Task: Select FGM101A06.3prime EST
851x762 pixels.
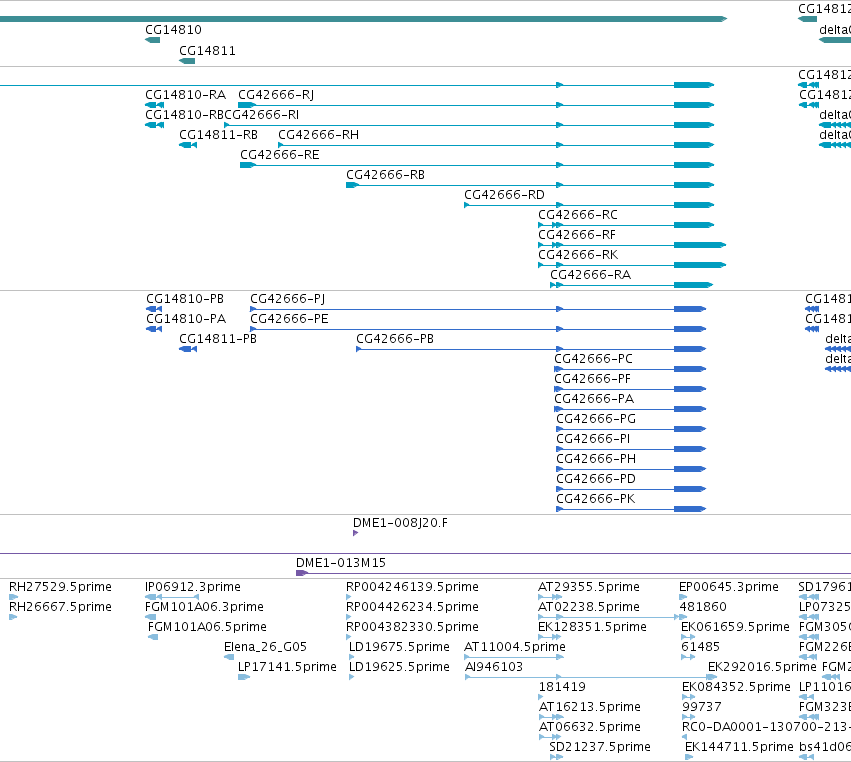Action: click(x=204, y=607)
